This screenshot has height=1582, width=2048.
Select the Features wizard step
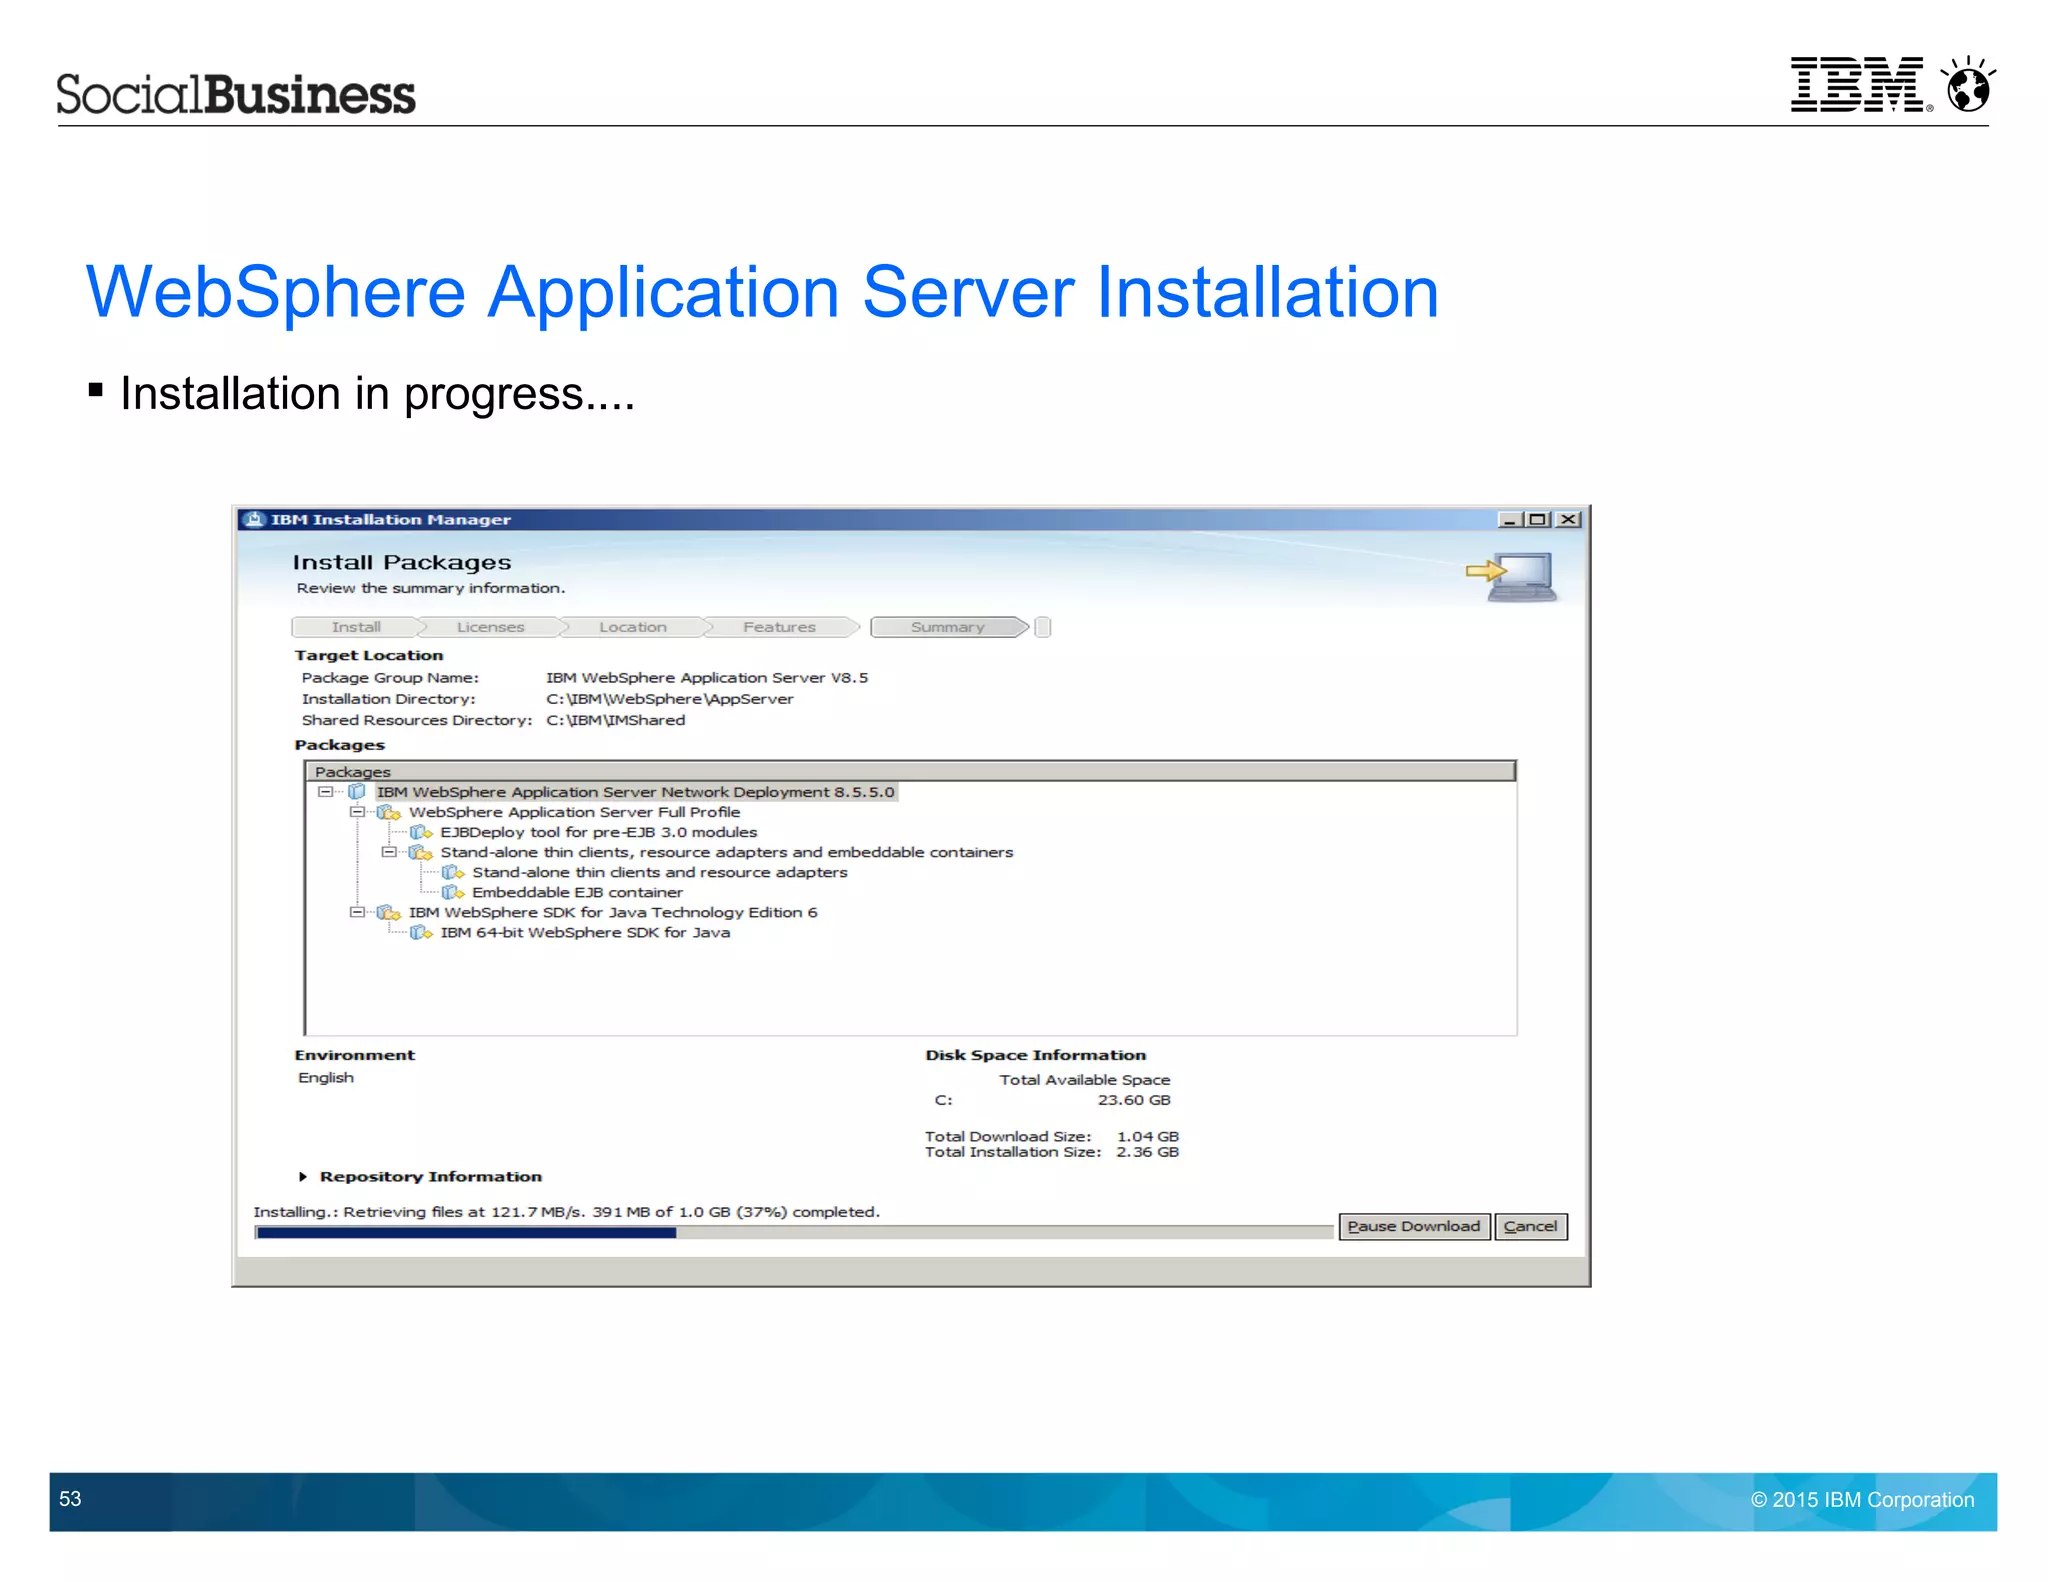pyautogui.click(x=779, y=627)
